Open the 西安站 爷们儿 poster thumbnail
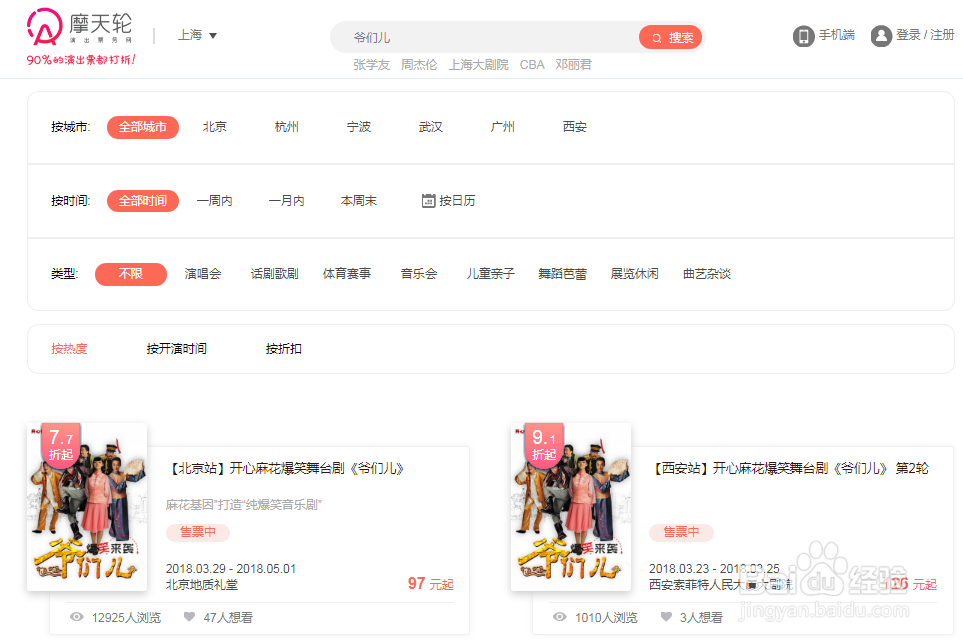 [x=571, y=507]
